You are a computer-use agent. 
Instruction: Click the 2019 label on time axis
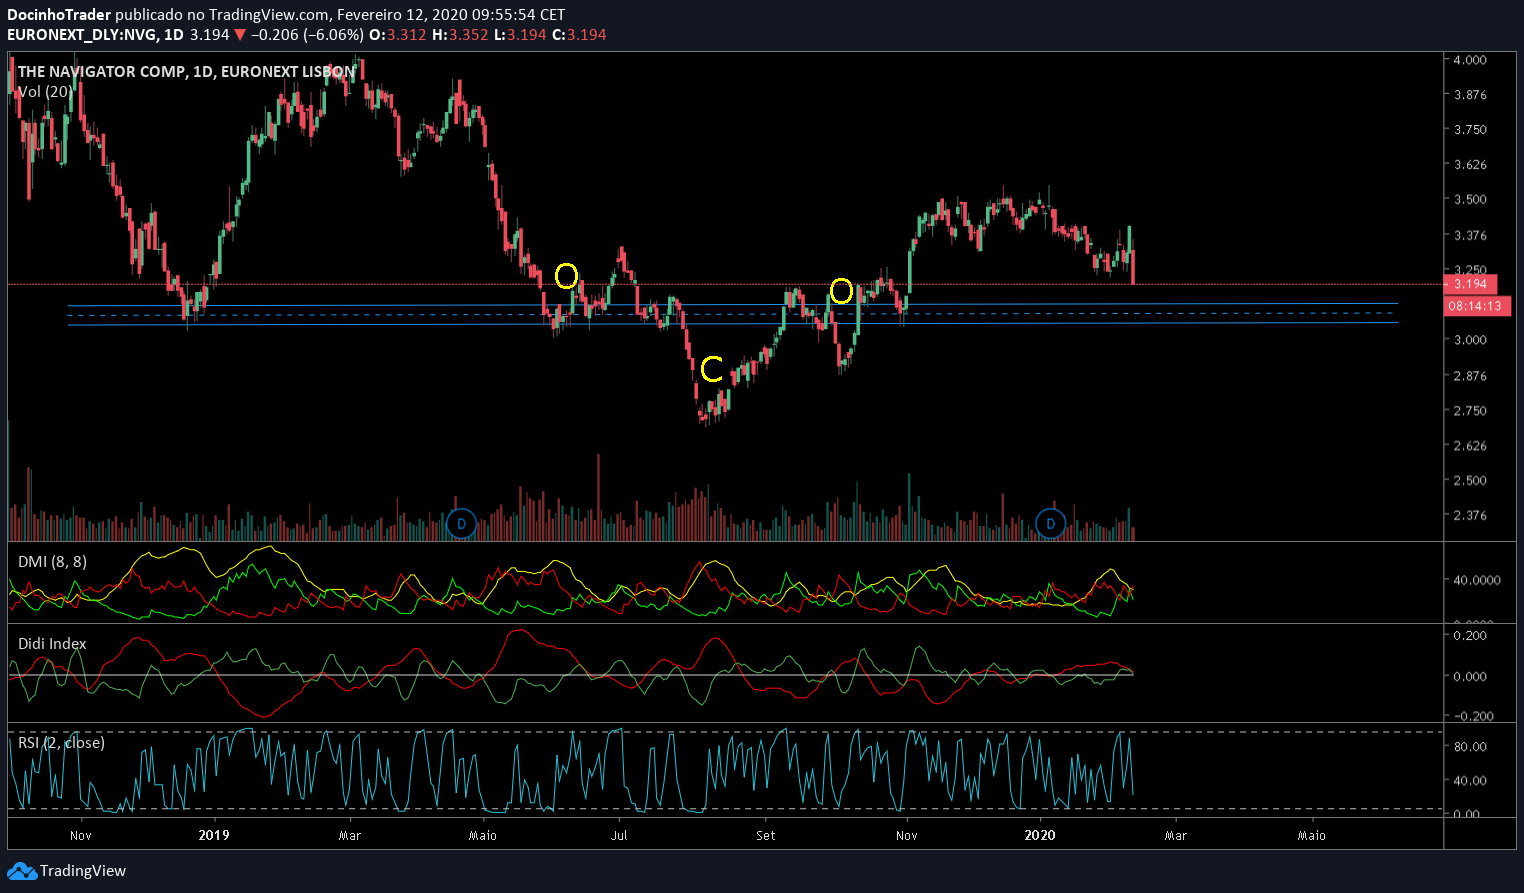click(x=213, y=835)
